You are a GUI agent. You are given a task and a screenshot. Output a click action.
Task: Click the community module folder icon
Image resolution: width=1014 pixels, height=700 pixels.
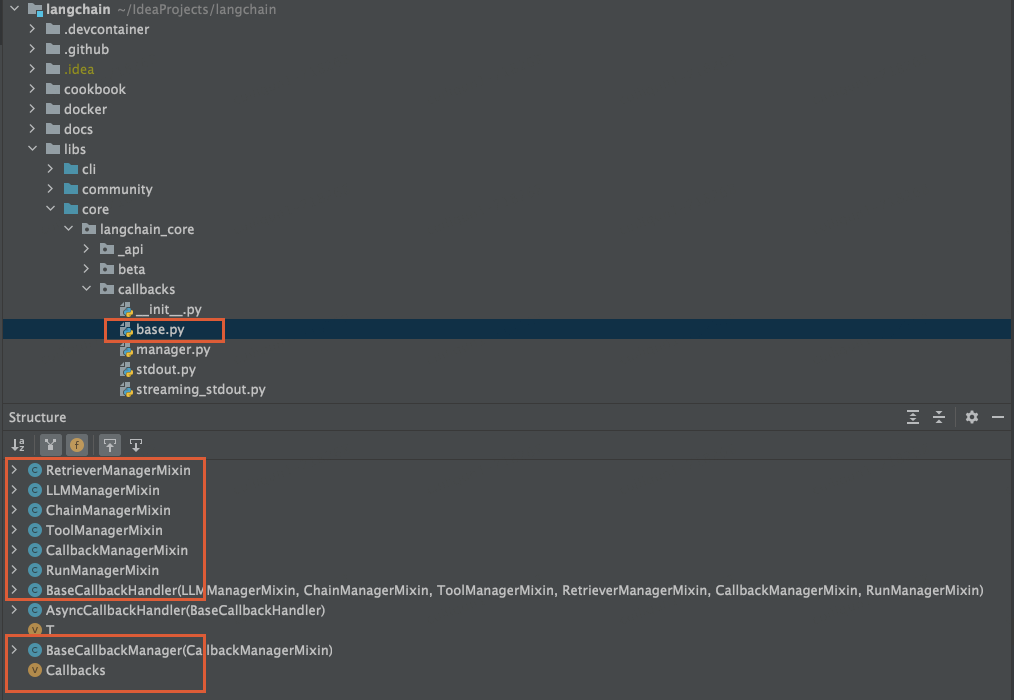(71, 189)
